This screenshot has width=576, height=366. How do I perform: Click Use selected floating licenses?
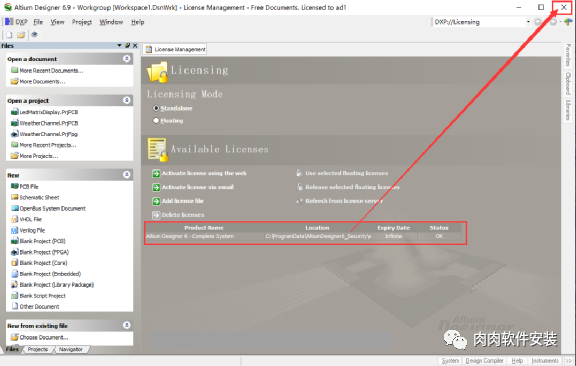click(342, 173)
